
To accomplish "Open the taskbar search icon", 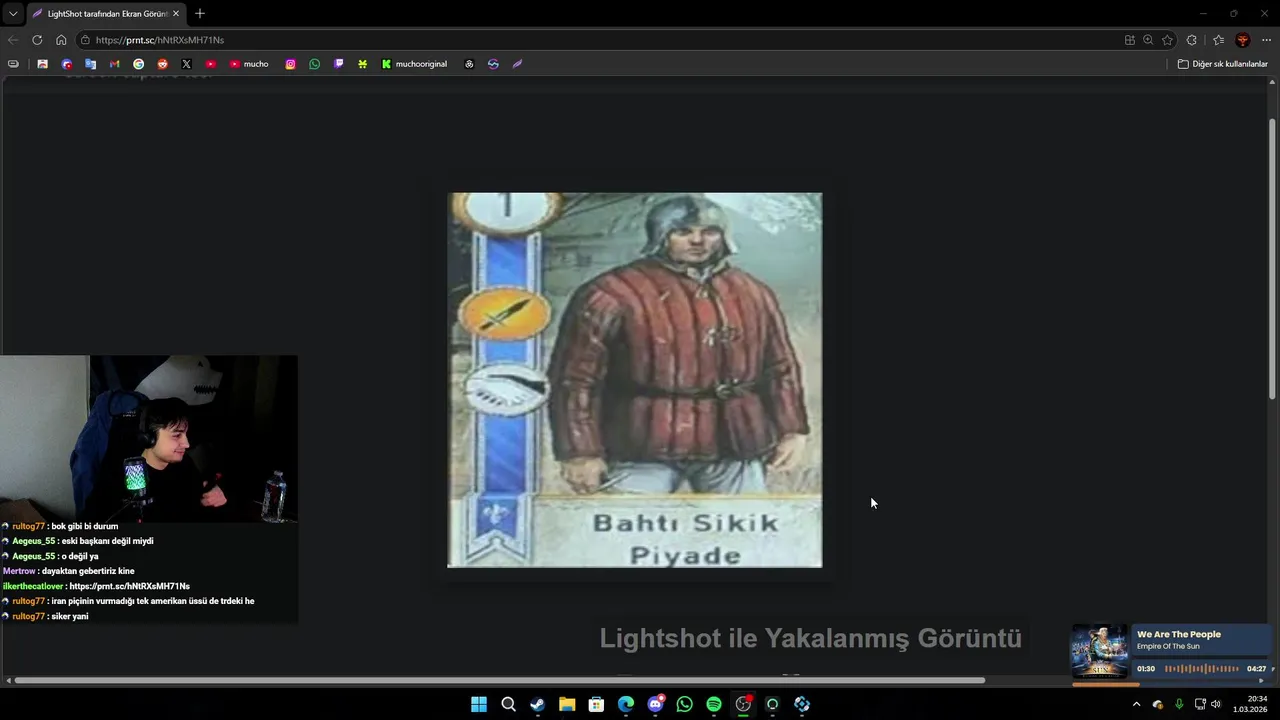I will [508, 704].
